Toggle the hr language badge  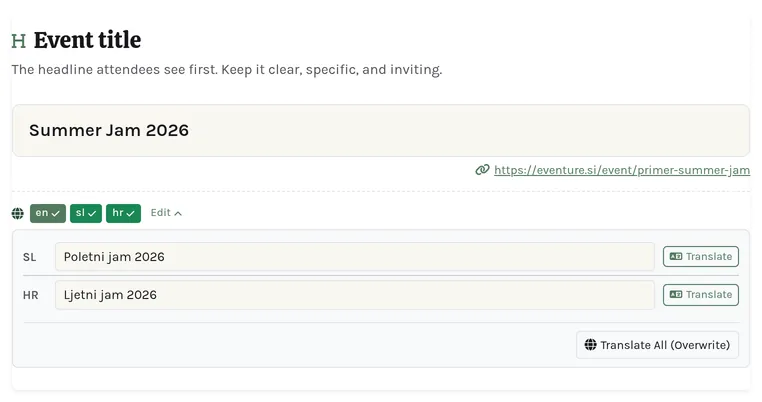pyautogui.click(x=123, y=213)
